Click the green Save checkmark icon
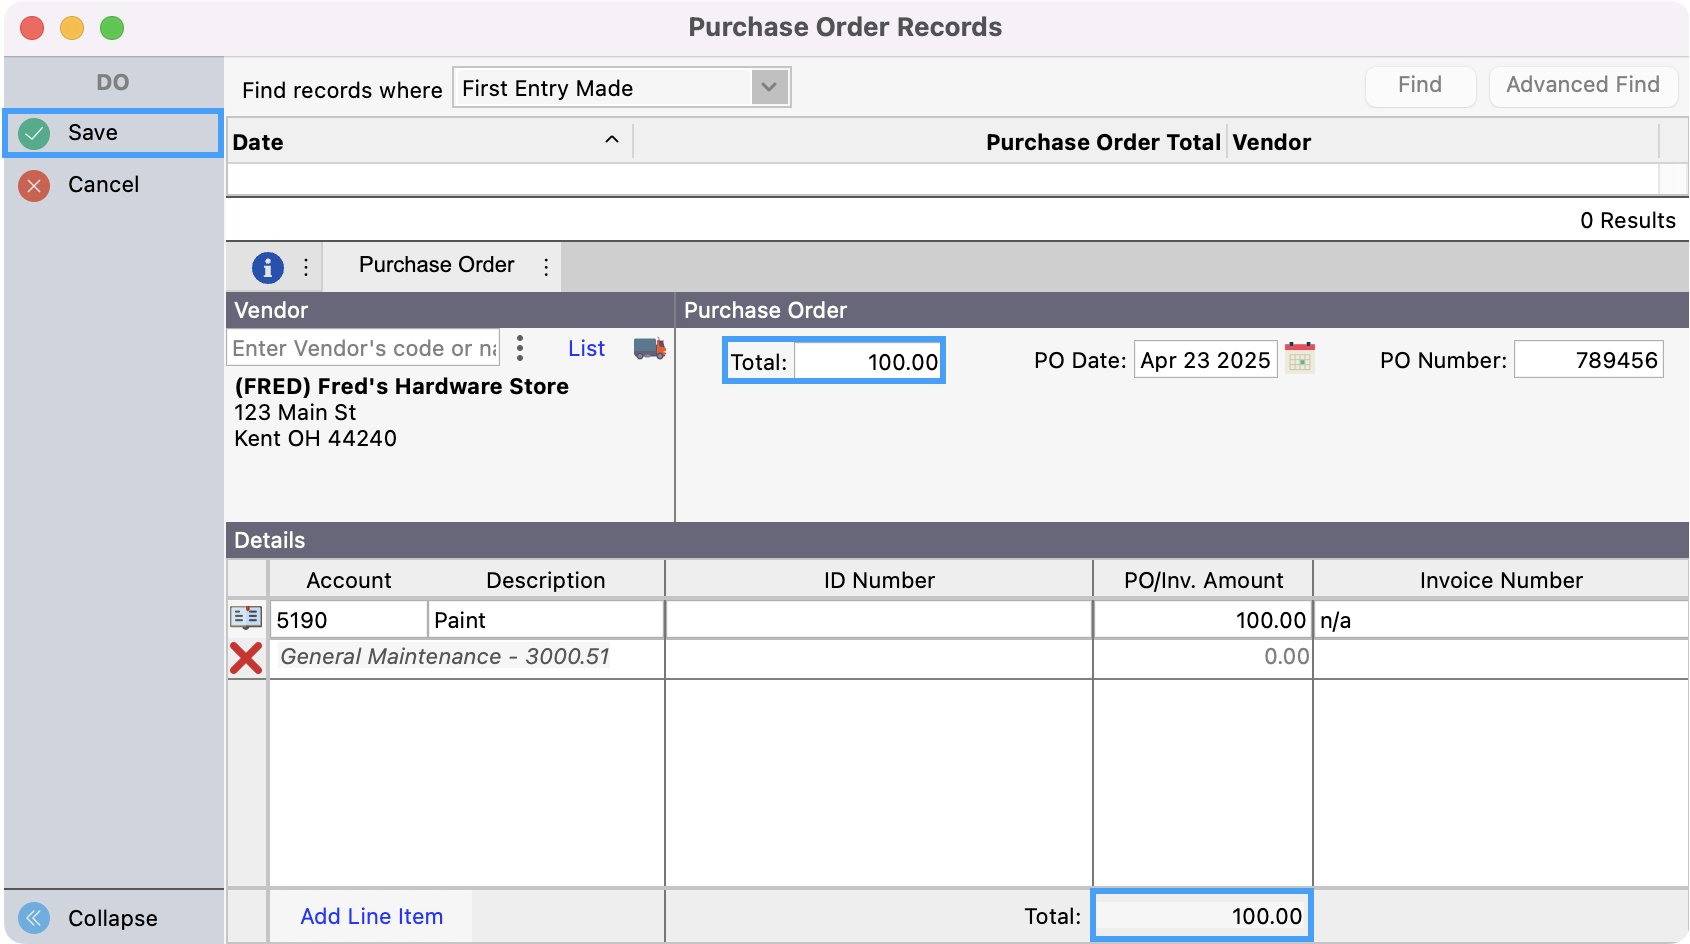 (x=34, y=133)
